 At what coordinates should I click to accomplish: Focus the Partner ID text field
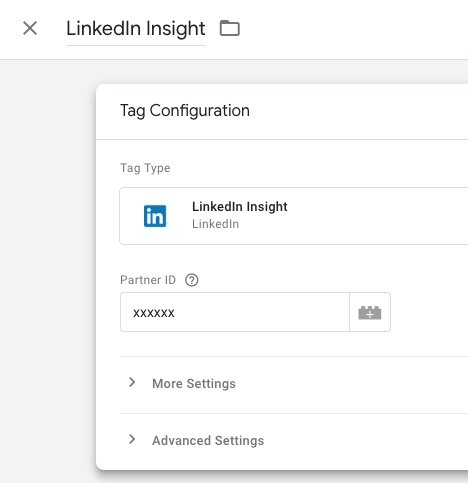235,312
